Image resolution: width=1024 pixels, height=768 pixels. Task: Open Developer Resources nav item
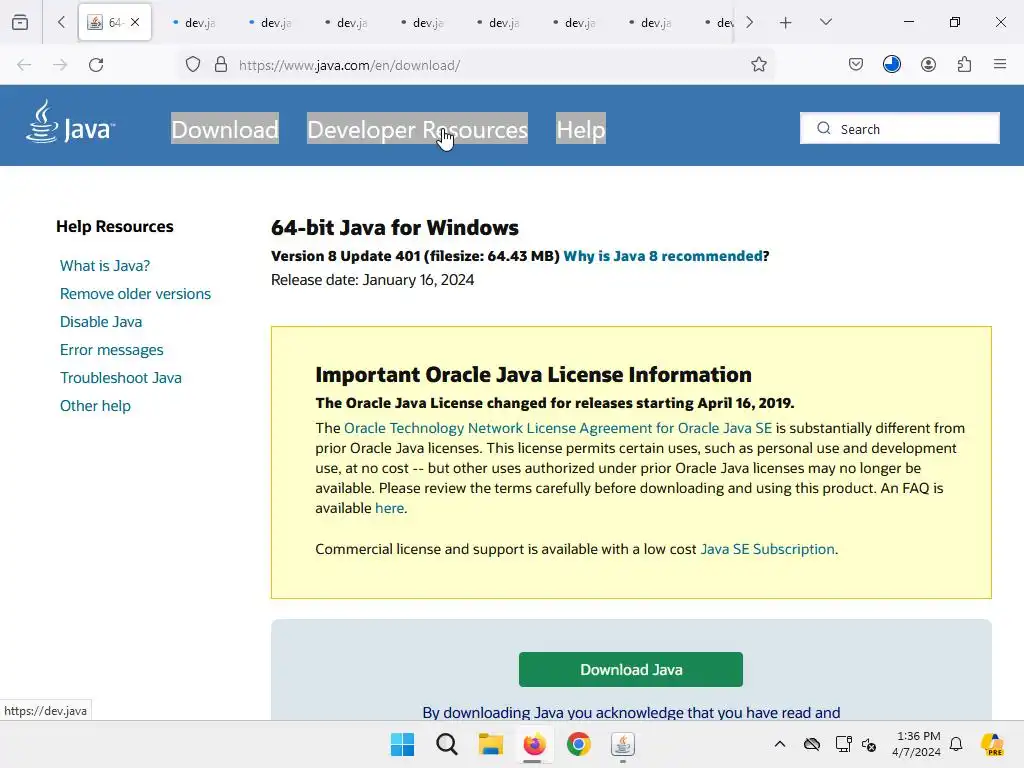pyautogui.click(x=417, y=129)
